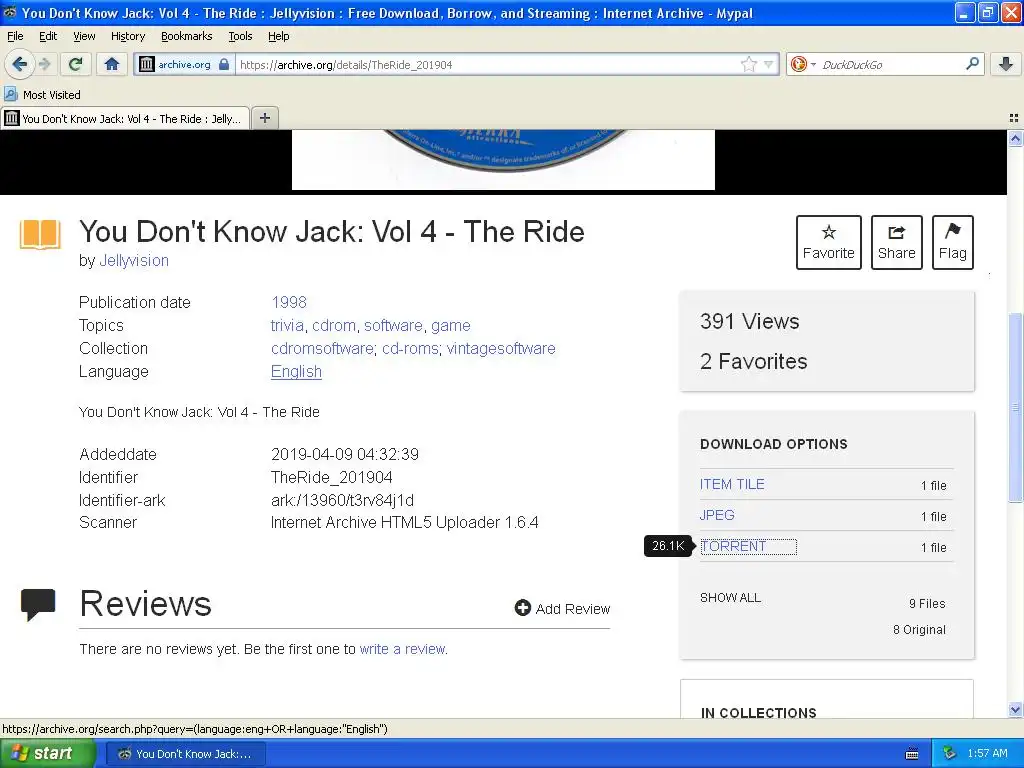The width and height of the screenshot is (1024, 768).
Task: Open the Jellyvision creator link
Action: coord(134,261)
